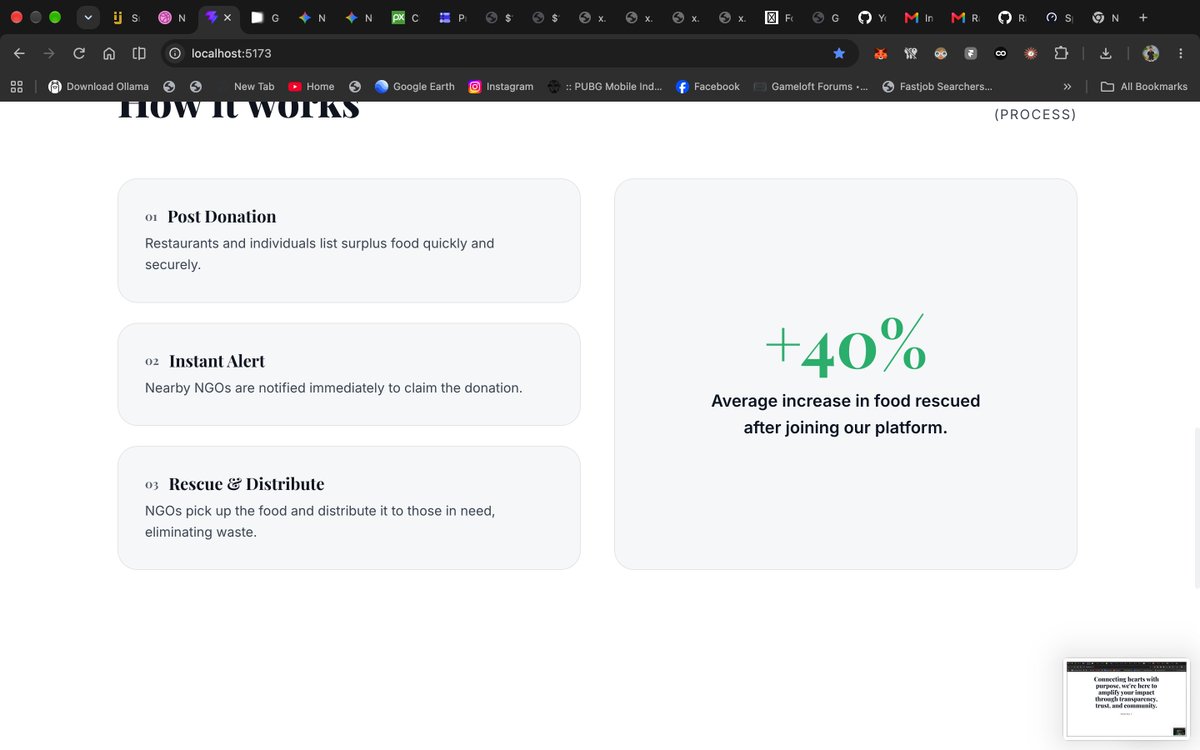Open the Extensions puzzle piece menu
This screenshot has width=1200, height=750.
(1061, 53)
